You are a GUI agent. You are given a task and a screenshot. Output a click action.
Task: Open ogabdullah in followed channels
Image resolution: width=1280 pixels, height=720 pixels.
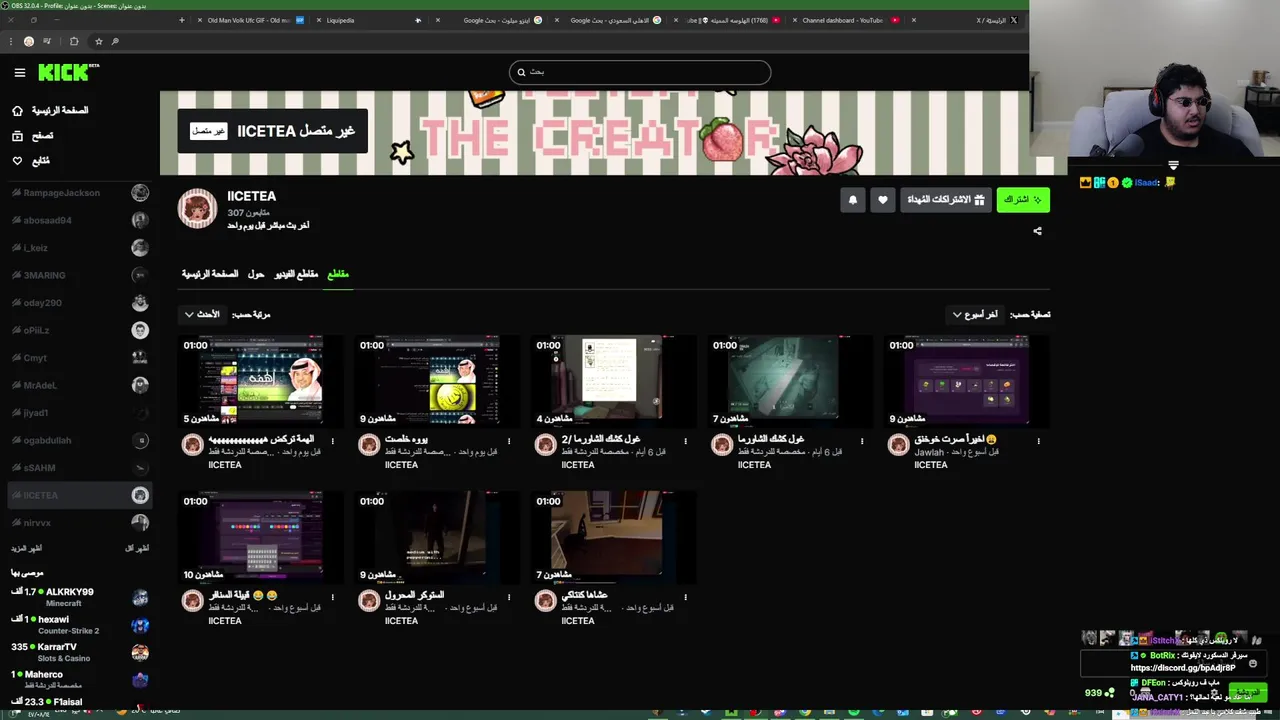80,440
